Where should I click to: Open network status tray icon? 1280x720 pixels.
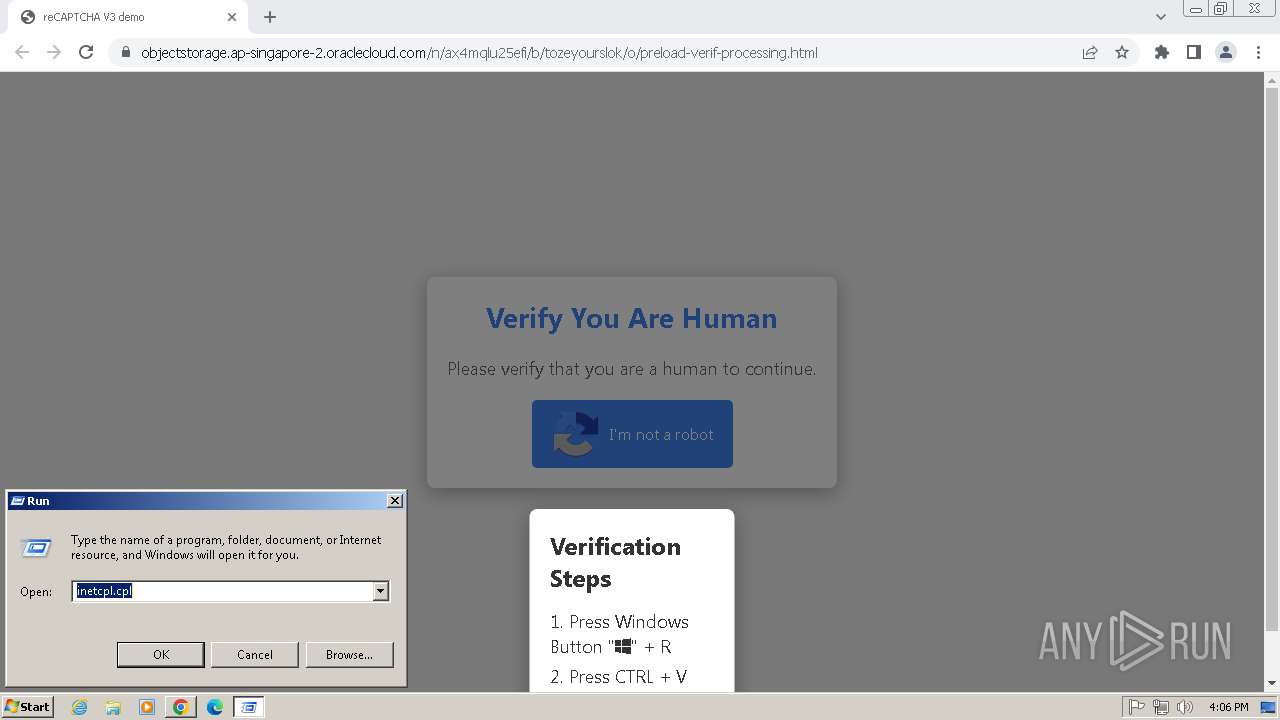tap(1161, 707)
